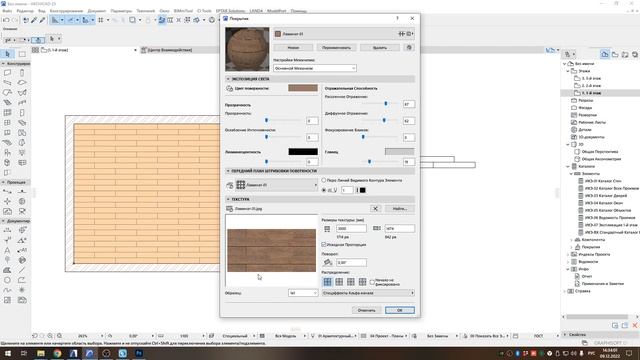
Task: Open the Конструирование menu
Action: (66, 11)
